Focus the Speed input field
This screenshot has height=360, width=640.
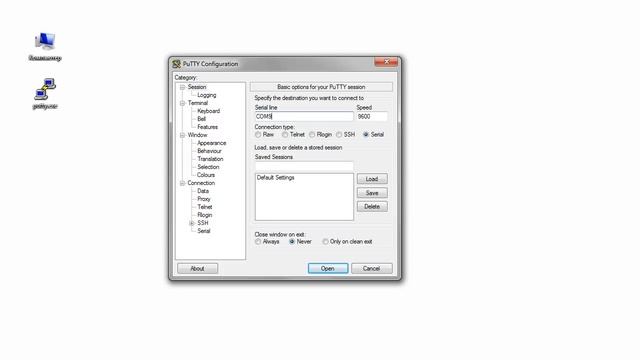pos(372,116)
